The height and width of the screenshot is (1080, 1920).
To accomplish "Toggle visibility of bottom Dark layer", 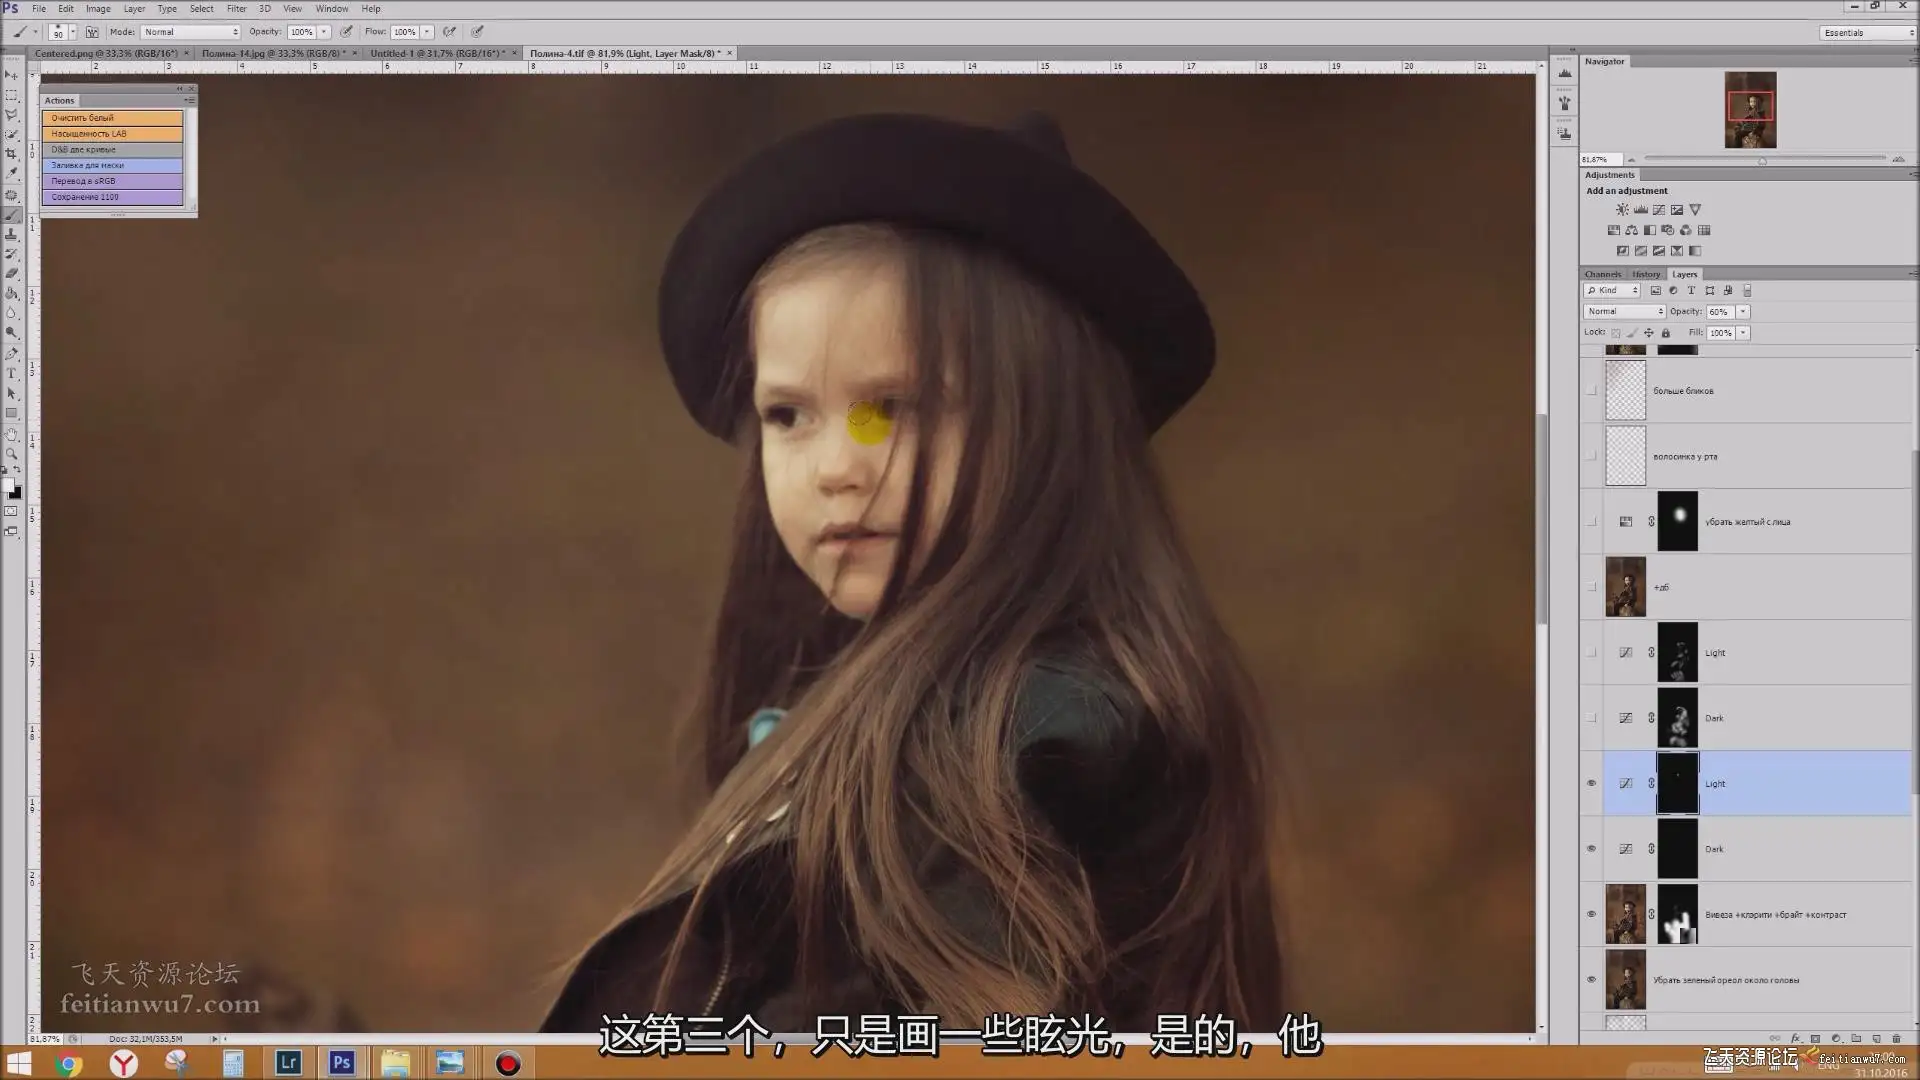I will pyautogui.click(x=1591, y=849).
